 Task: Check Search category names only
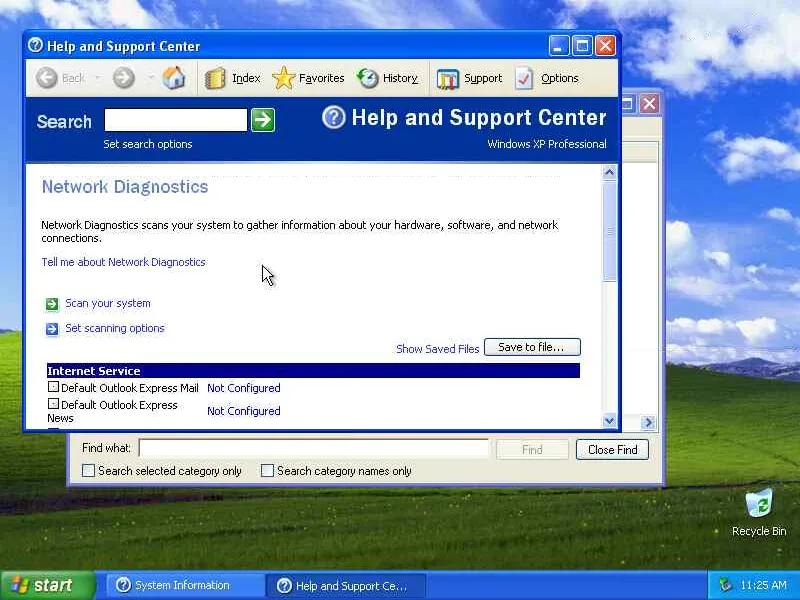point(267,470)
